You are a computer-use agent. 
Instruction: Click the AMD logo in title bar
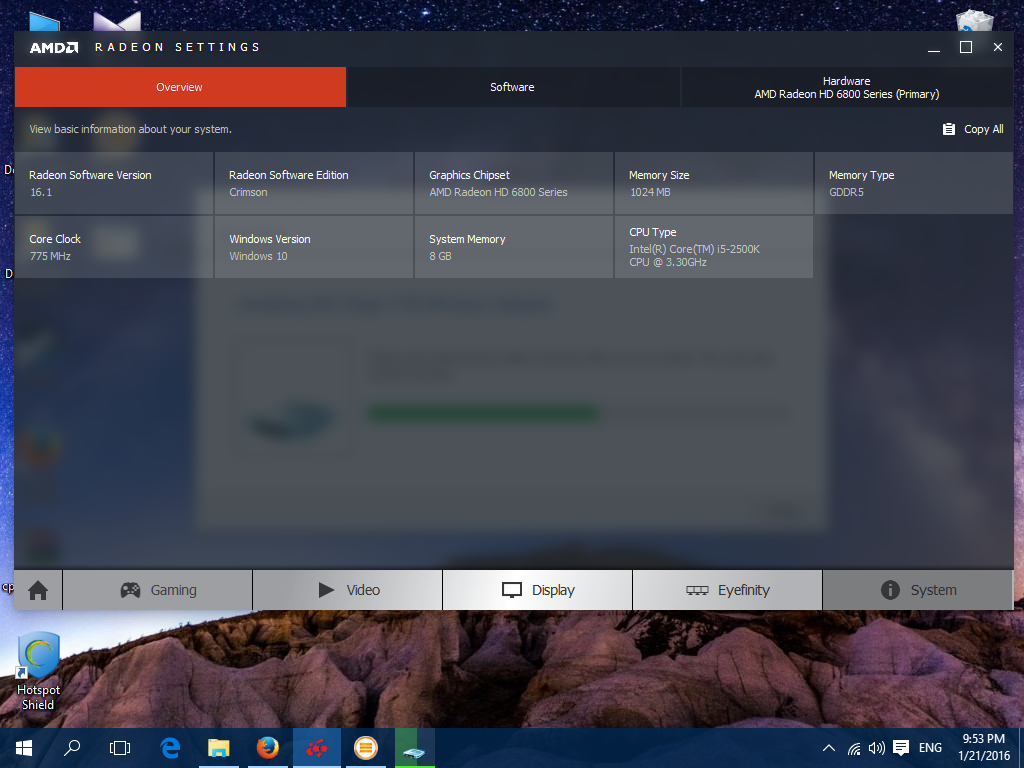(54, 47)
